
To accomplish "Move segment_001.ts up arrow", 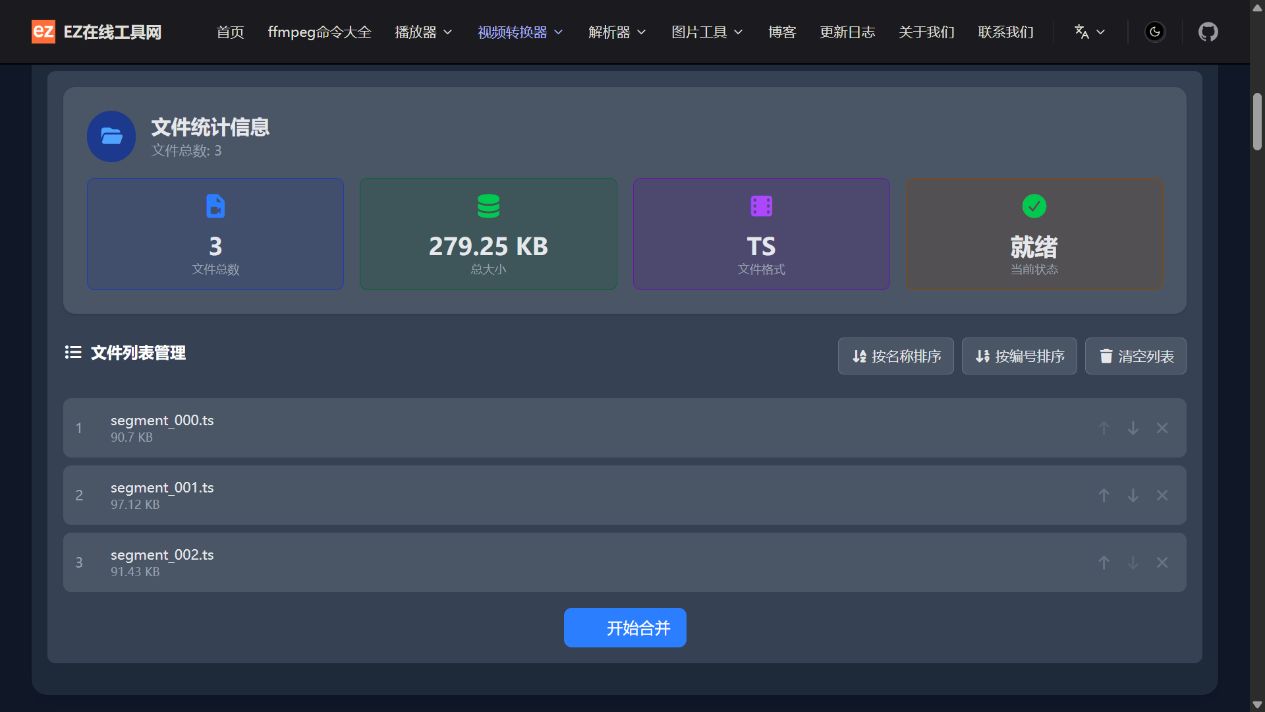I will pyautogui.click(x=1104, y=495).
